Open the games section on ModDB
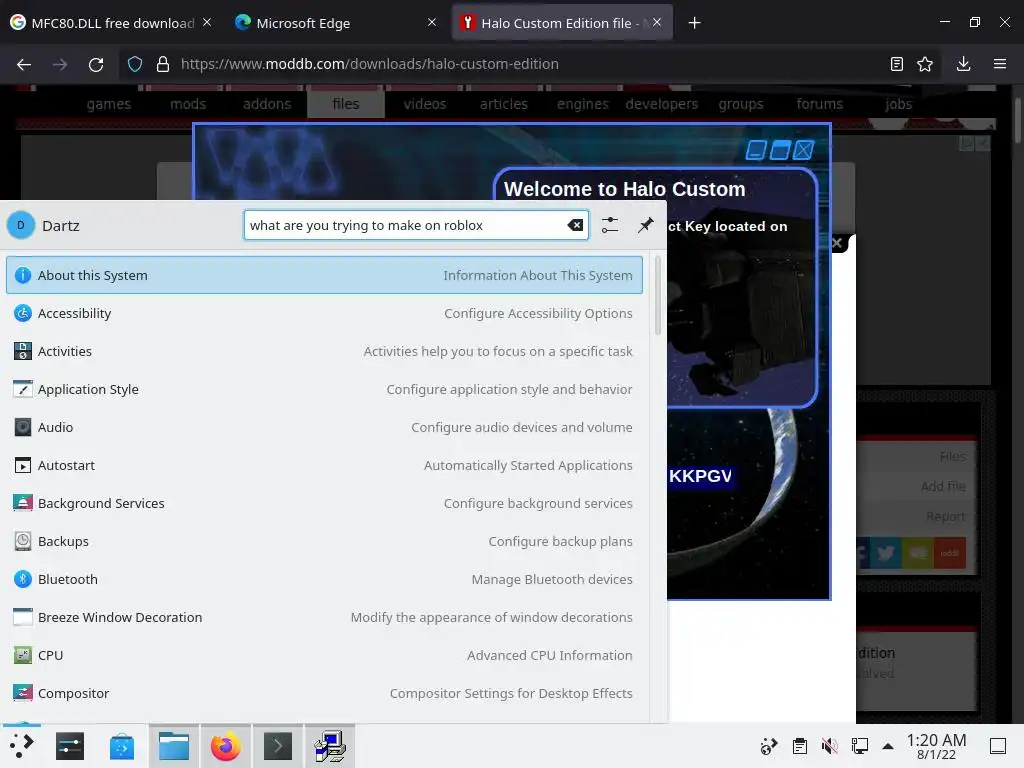The image size is (1024, 768). pos(108,104)
